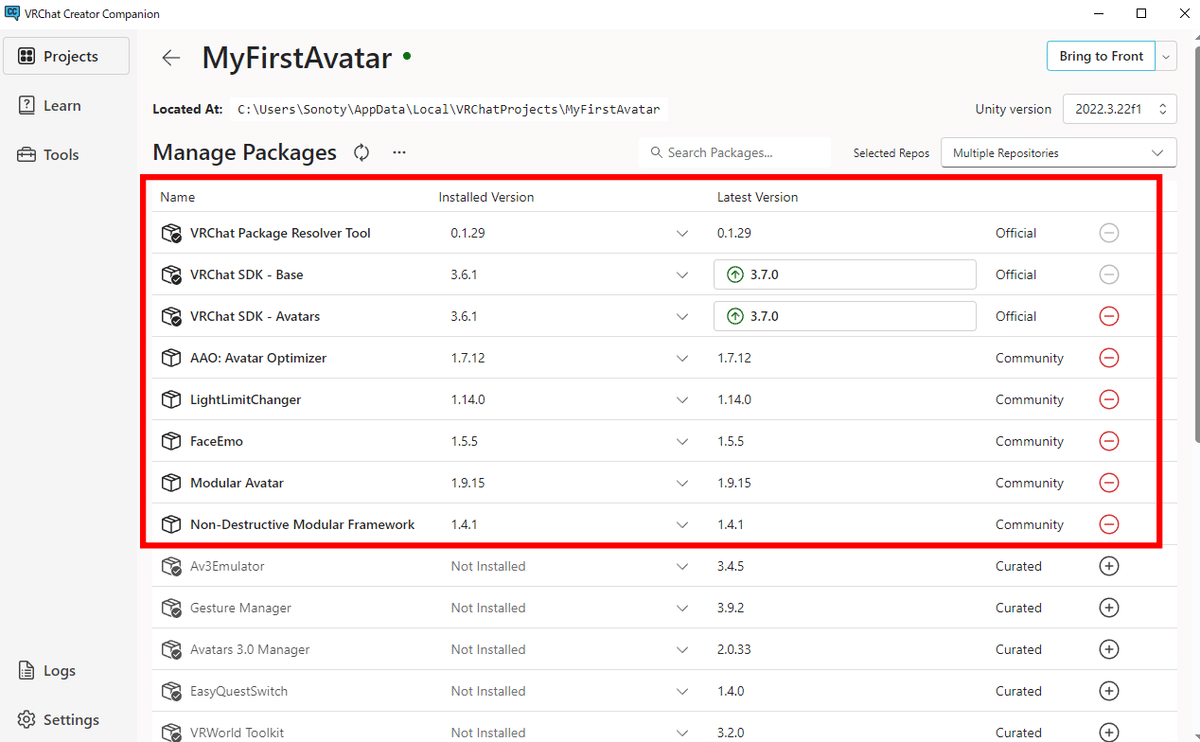Add Av3Emulator with plus icon

1109,566
